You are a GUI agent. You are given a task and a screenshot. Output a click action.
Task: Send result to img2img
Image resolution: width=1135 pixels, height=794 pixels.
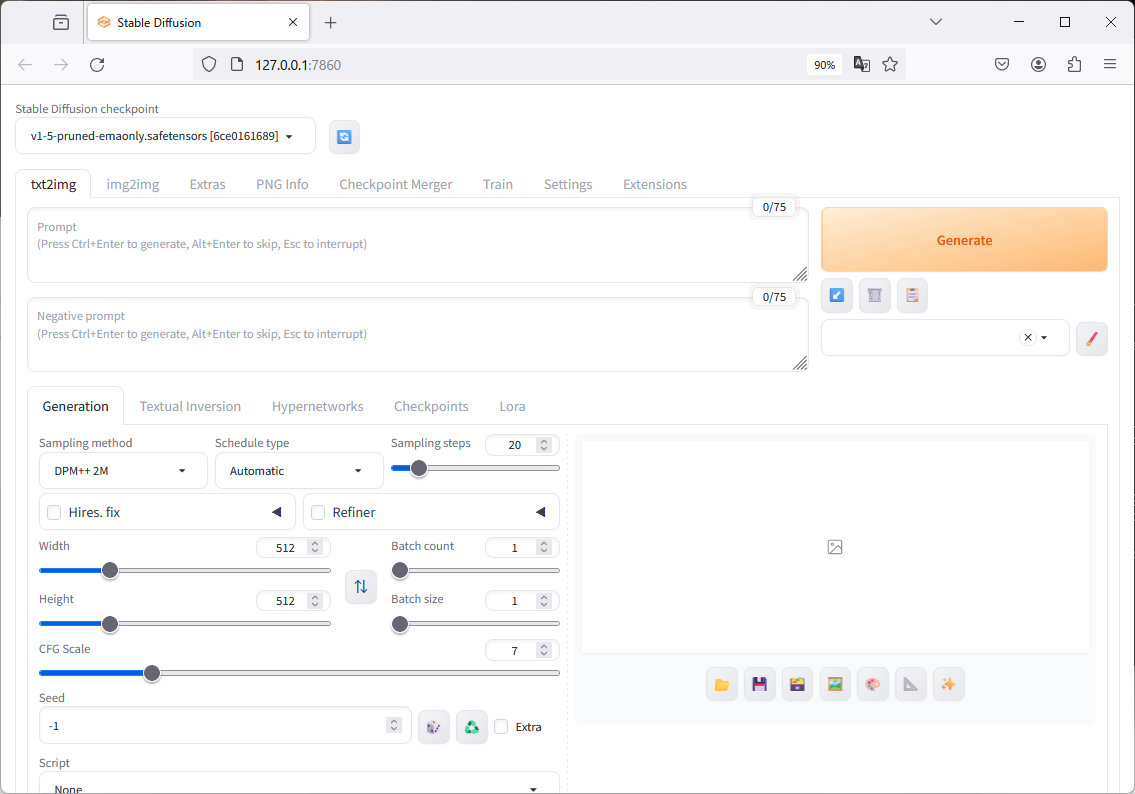835,683
